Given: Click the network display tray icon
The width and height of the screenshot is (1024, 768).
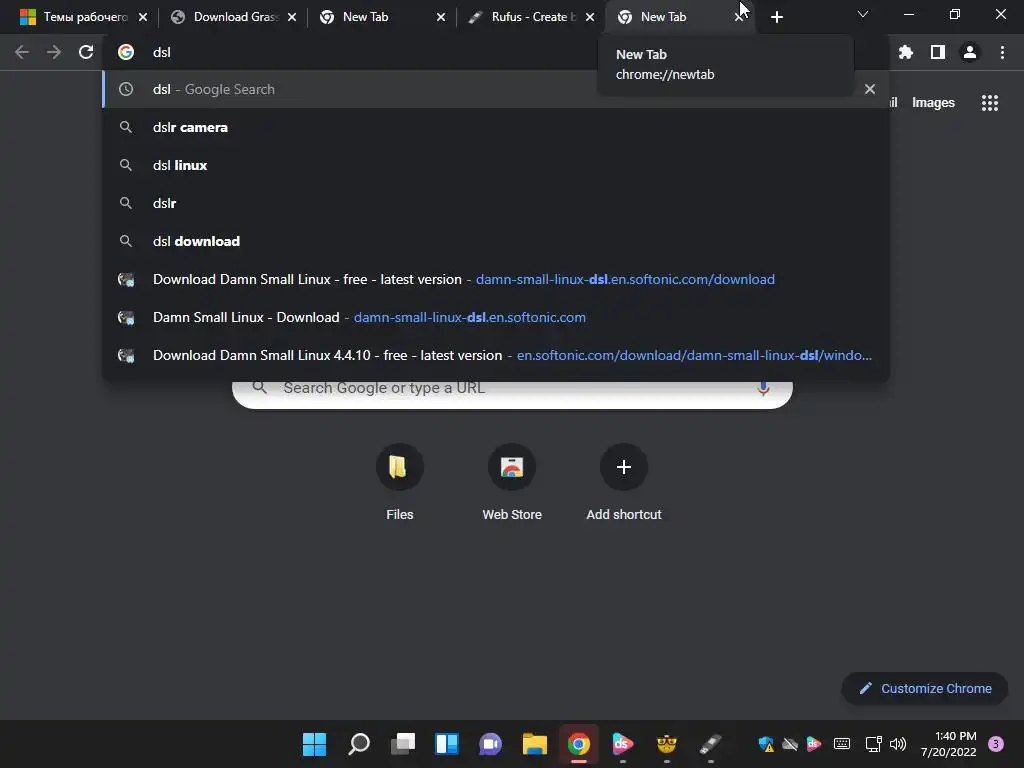Looking at the screenshot, I should click(x=873, y=744).
